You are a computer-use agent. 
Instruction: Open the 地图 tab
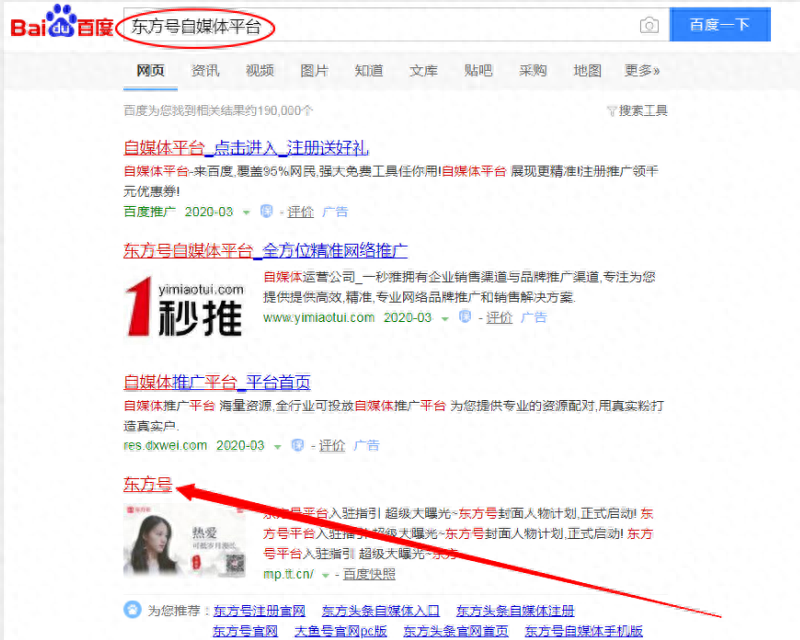coord(587,70)
